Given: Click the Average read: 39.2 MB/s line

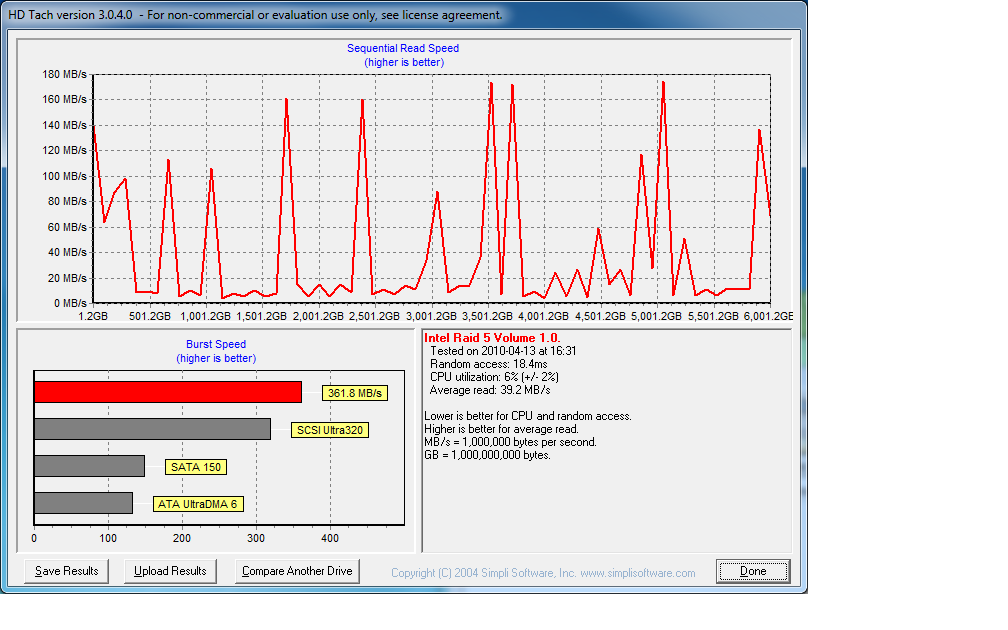Looking at the screenshot, I should [x=490, y=390].
